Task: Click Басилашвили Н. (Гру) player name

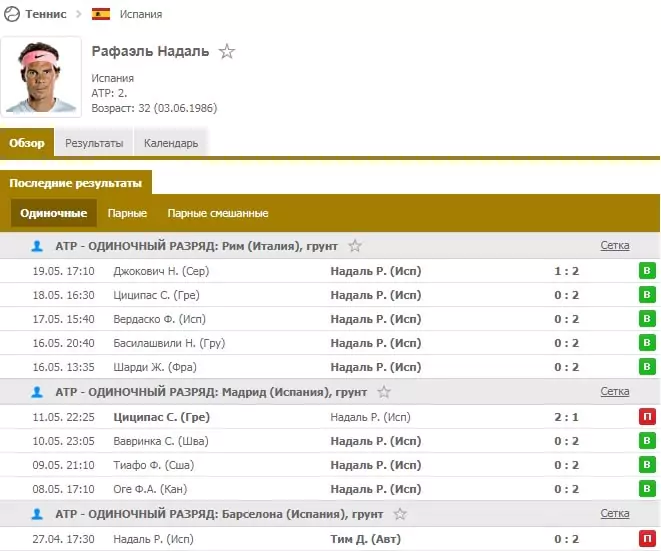Action: (169, 343)
